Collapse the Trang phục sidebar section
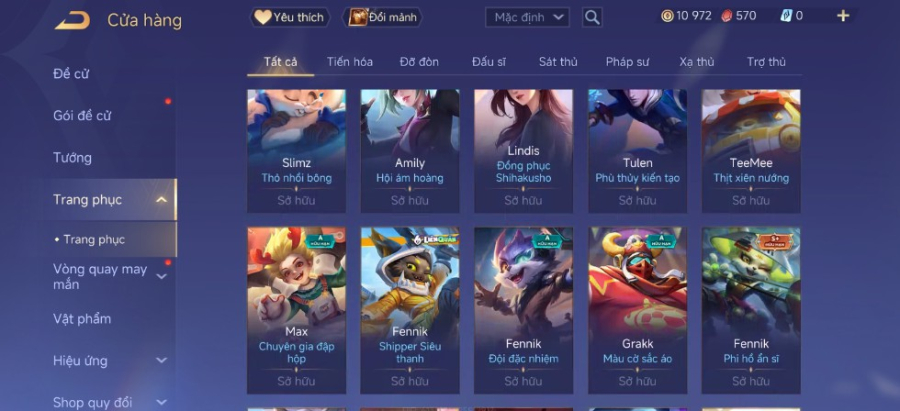The image size is (900, 411). 162,200
